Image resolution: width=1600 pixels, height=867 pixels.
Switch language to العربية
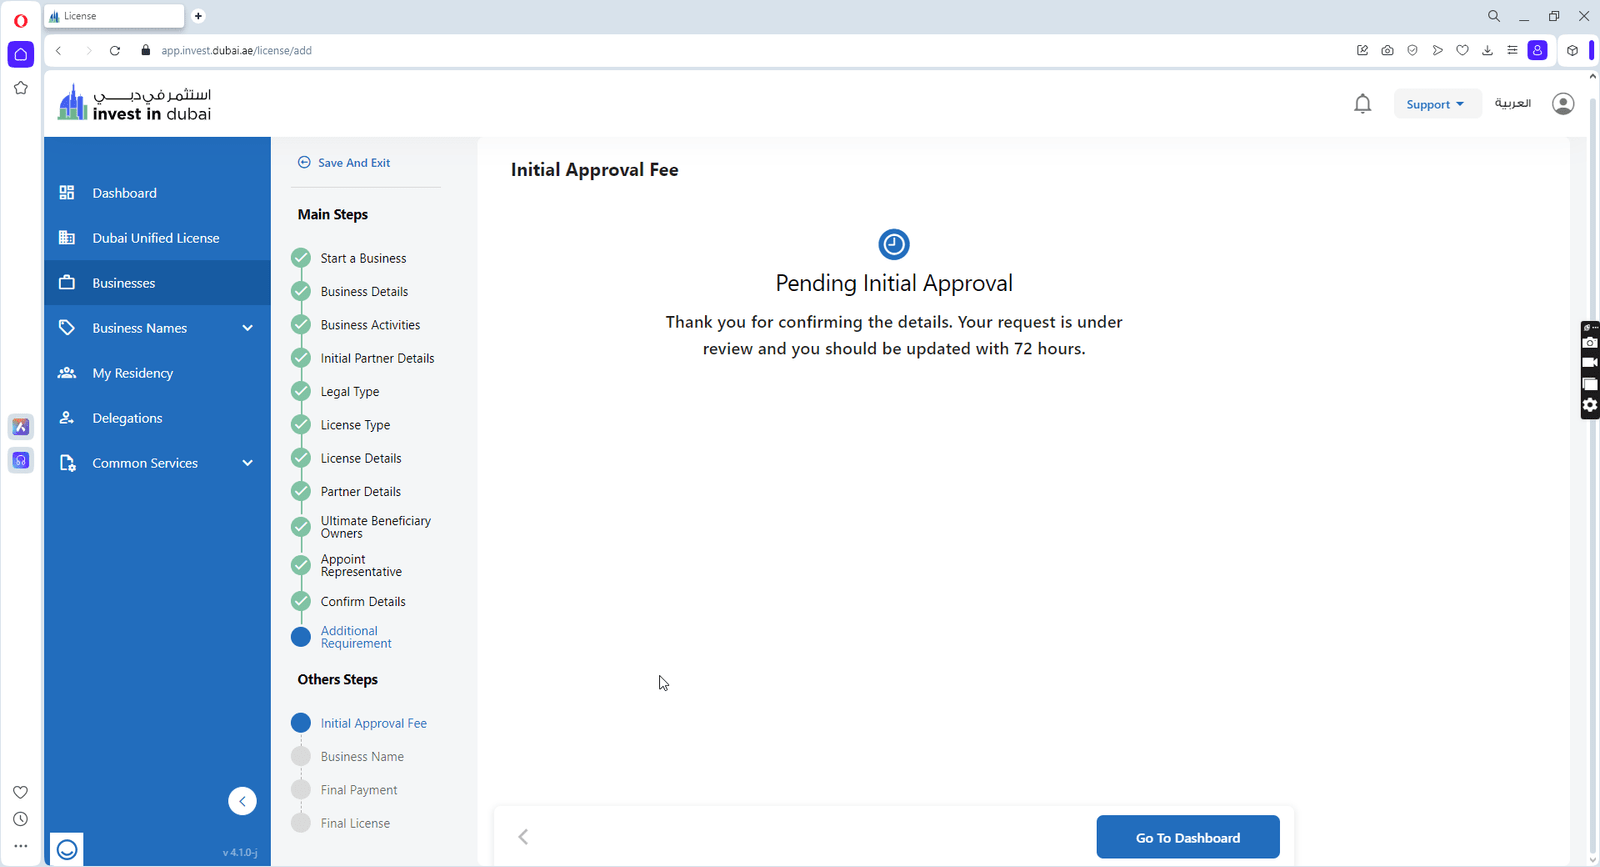point(1512,104)
